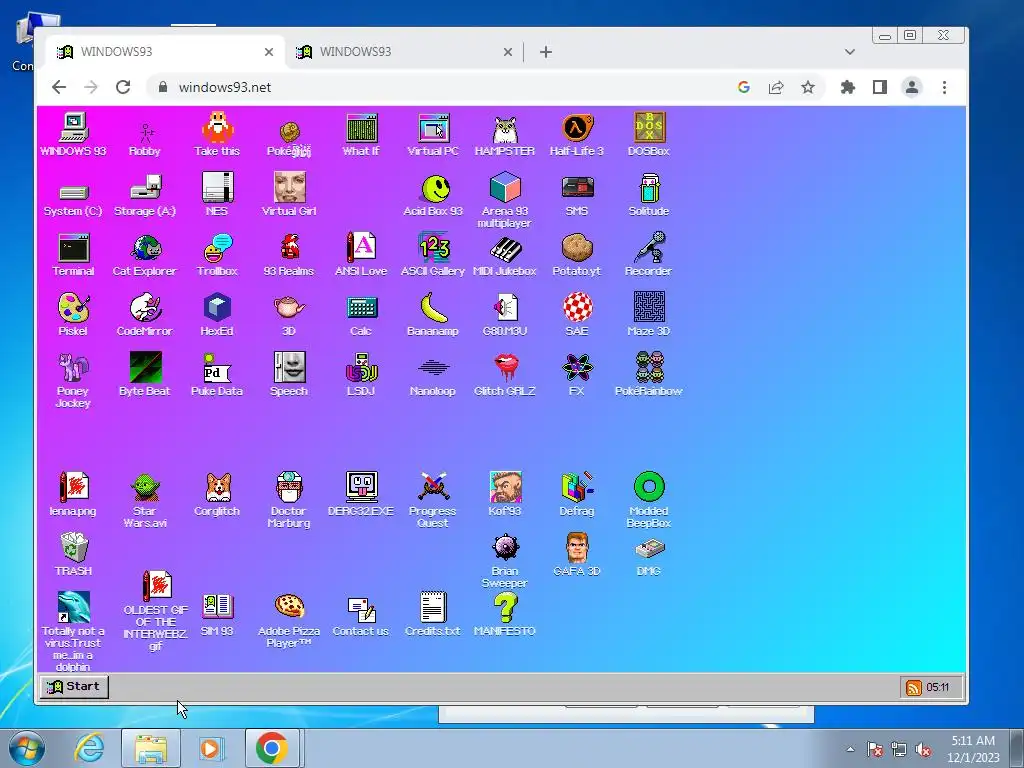Open the Credits.txt file icon
This screenshot has width=1024, height=768.
click(433, 607)
